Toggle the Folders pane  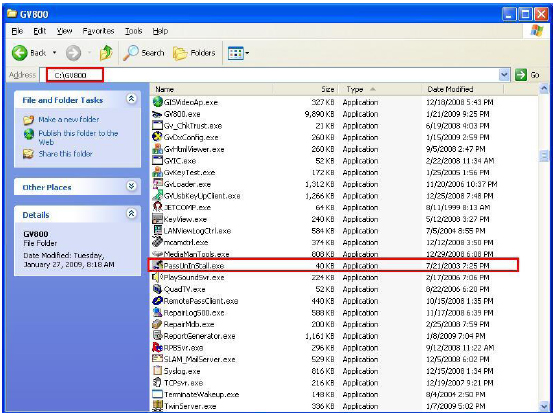click(194, 53)
